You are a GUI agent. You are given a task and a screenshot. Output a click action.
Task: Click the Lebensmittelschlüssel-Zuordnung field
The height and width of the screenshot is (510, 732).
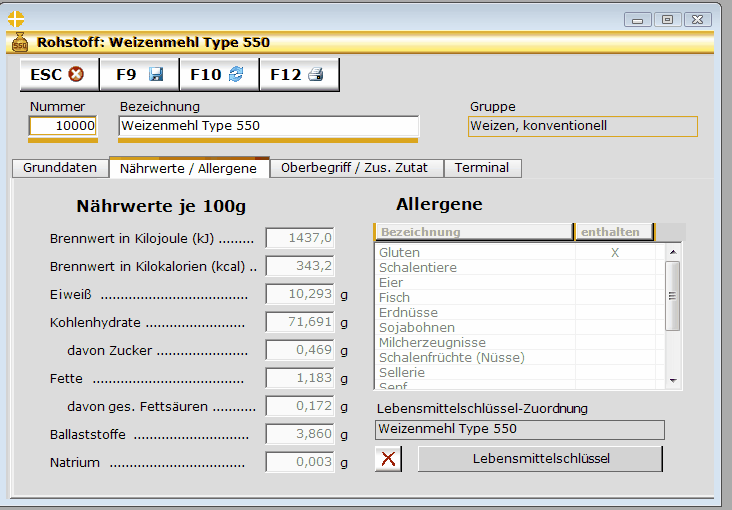coord(520,430)
